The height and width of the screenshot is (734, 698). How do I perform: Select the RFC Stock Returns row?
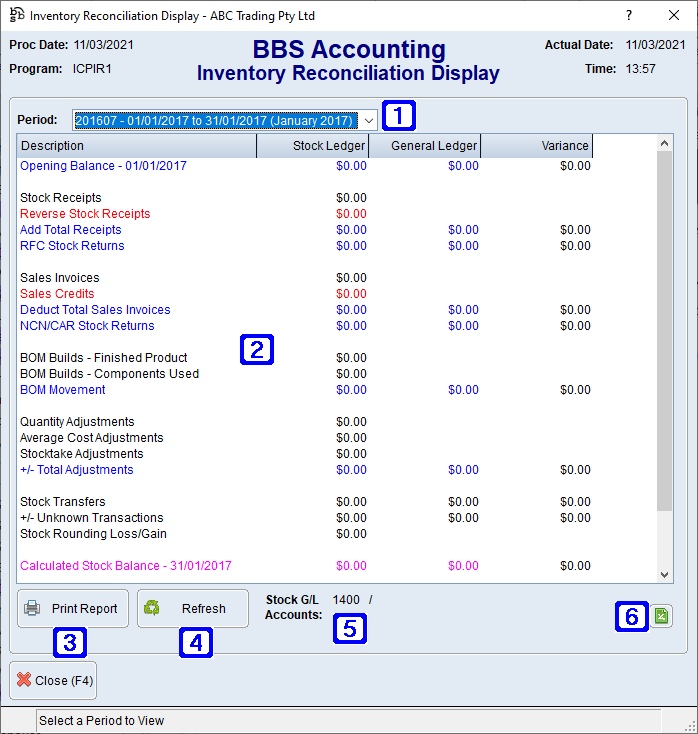point(305,246)
